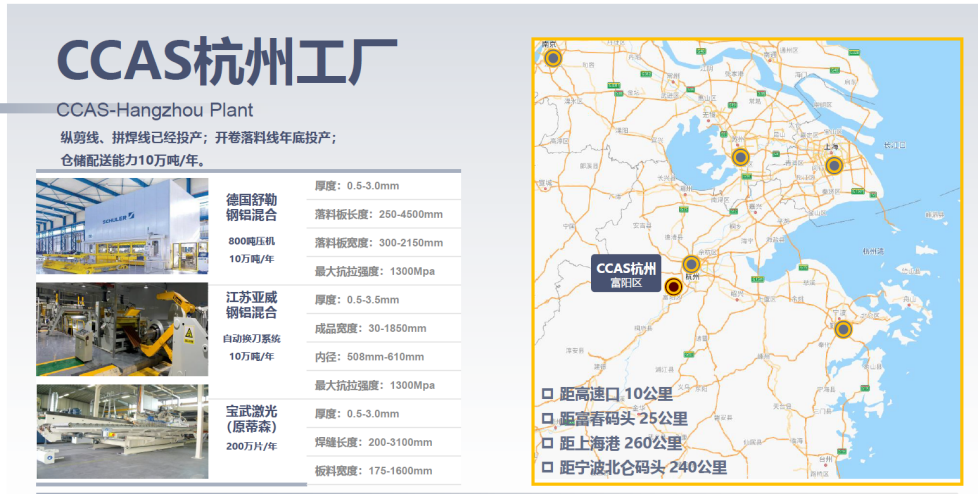Open the Schuler press machine photo
The height and width of the screenshot is (495, 978).
pyautogui.click(x=122, y=226)
